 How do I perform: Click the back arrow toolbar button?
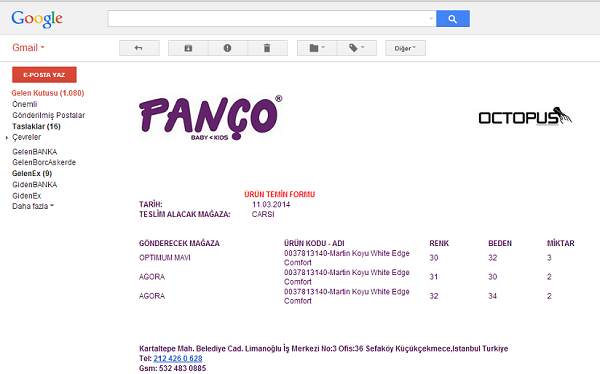coord(139,48)
